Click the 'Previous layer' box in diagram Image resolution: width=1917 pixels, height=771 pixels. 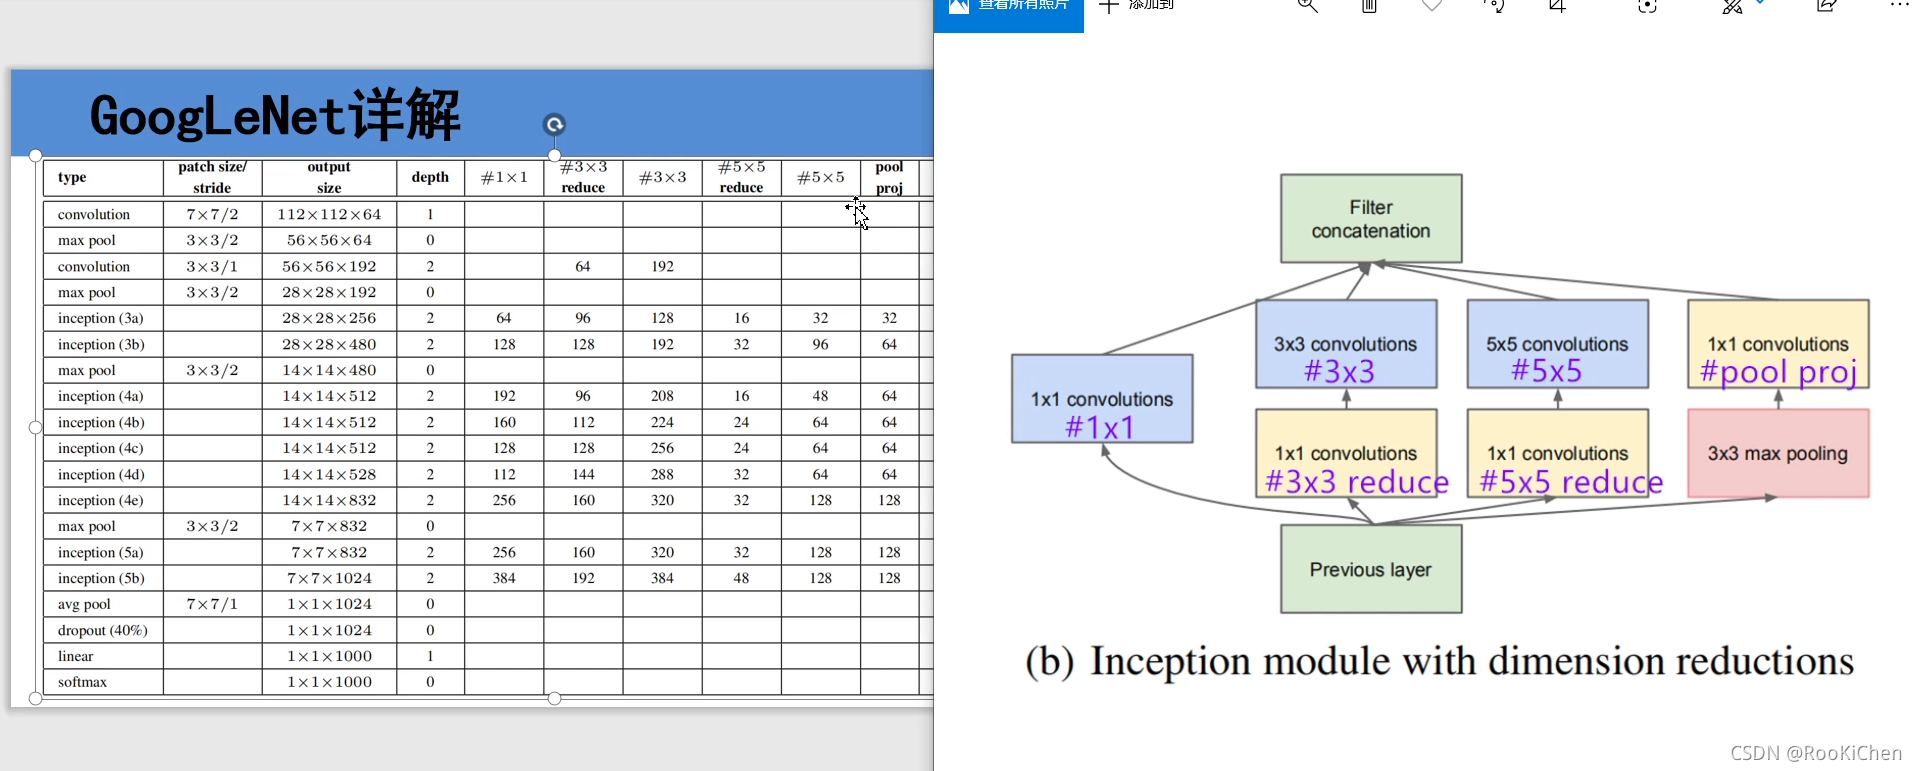(1371, 569)
